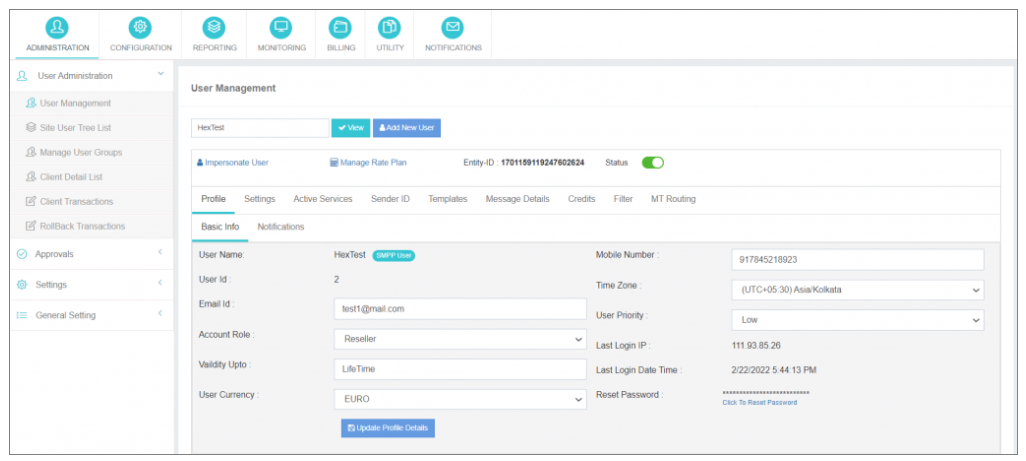The image size is (1026, 461).
Task: Switch to the Templates tab
Action: [x=448, y=199]
